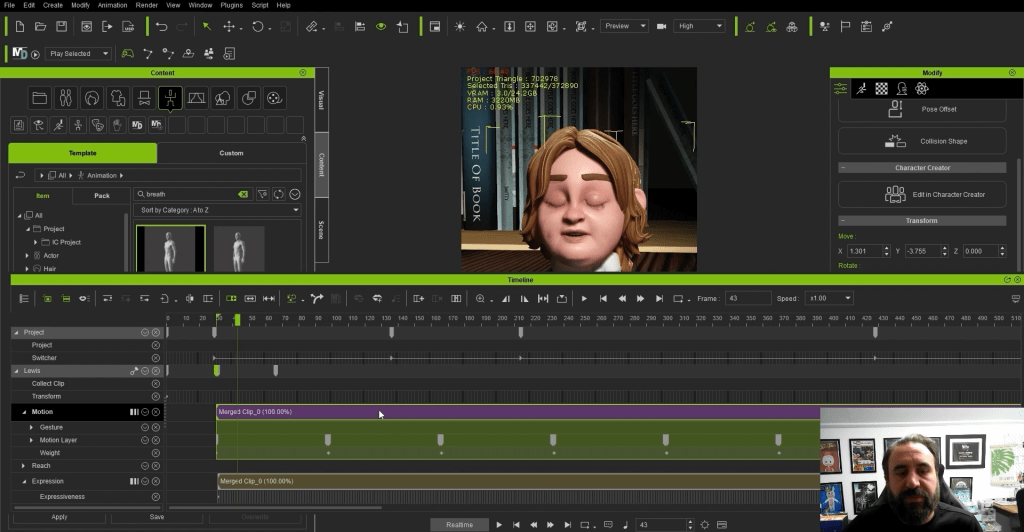Toggle the Realtime playback mode
Screen dimensions: 1024x532
460,524
